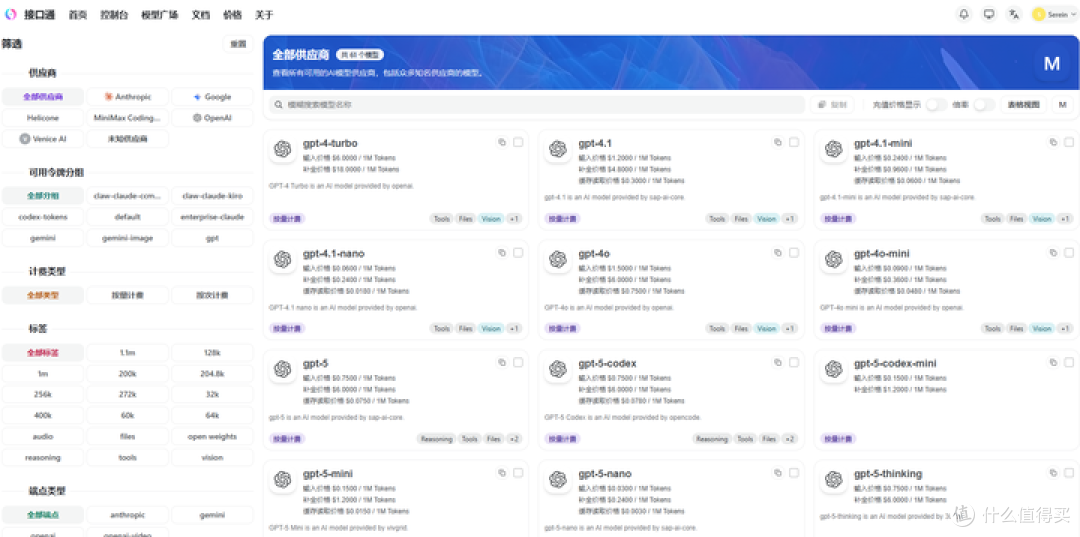The image size is (1080, 537).
Task: Check the gpt-4.1-nano card checkbox
Action: tap(518, 252)
